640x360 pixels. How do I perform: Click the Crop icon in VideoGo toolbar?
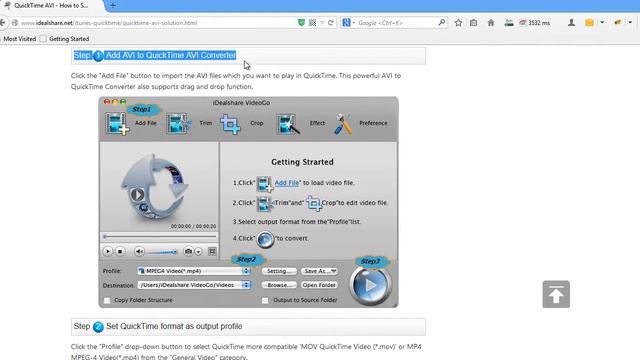(230, 124)
